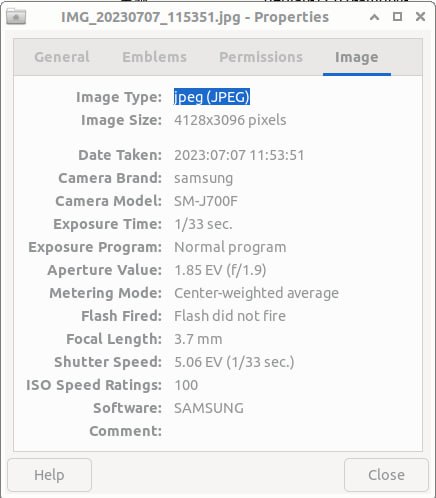Click the Camera Brand value samsung
This screenshot has width=436, height=498.
point(203,178)
